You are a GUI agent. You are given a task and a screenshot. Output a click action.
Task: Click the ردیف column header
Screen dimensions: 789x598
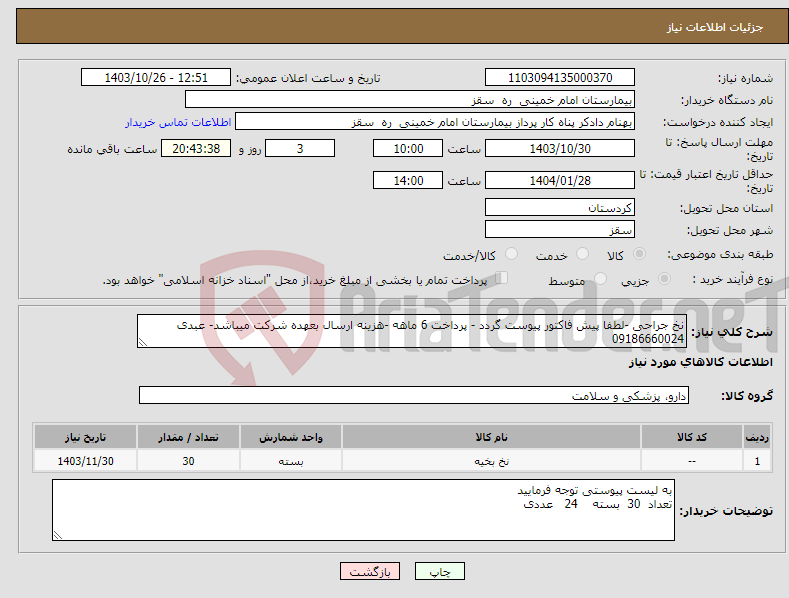pos(757,437)
